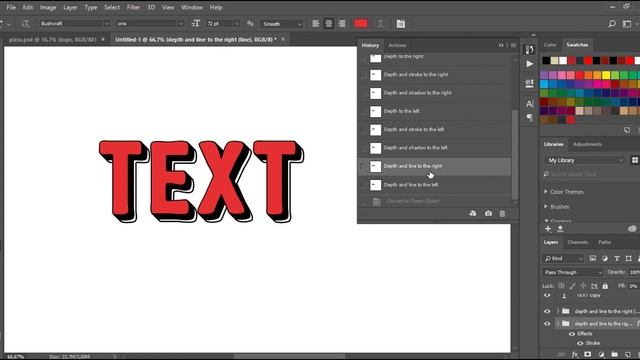The width and height of the screenshot is (640, 360).
Task: Create new group folder icon
Action: 614,355
